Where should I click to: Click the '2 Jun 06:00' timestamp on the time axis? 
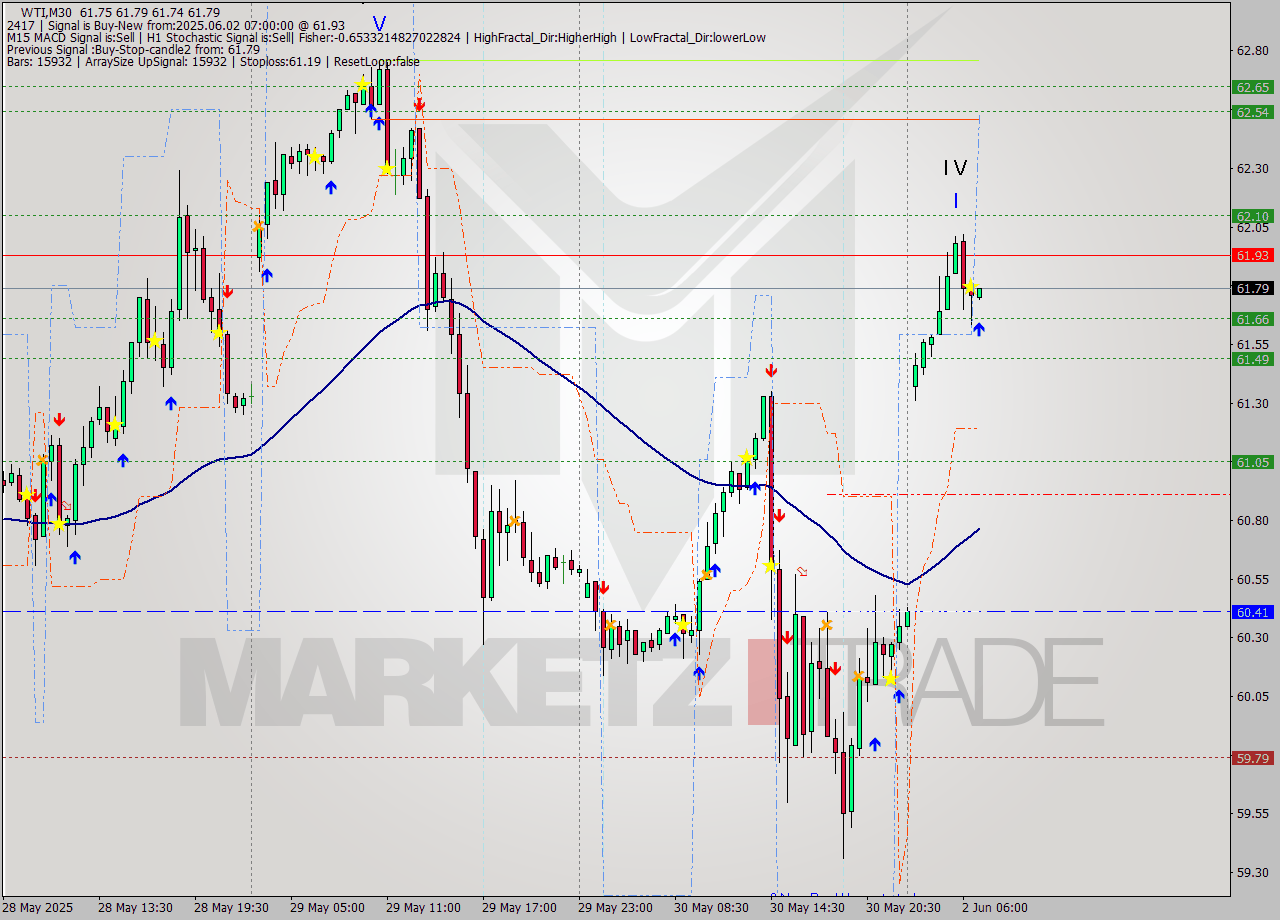click(995, 908)
